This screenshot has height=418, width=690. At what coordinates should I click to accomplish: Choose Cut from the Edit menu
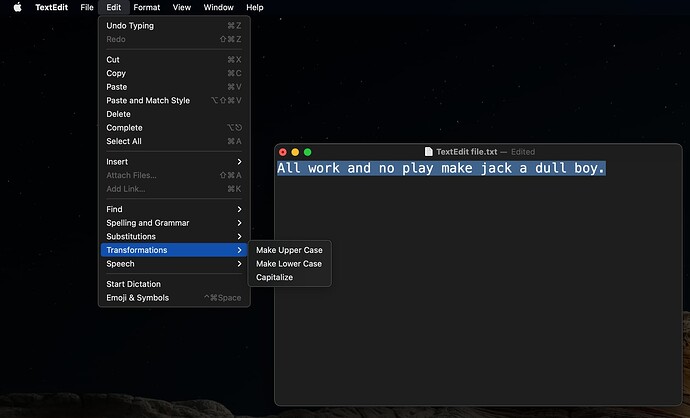tap(174, 59)
